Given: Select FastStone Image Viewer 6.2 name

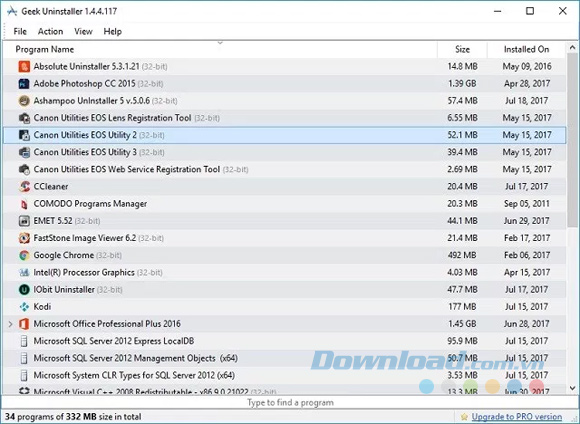Looking at the screenshot, I should pyautogui.click(x=85, y=238).
